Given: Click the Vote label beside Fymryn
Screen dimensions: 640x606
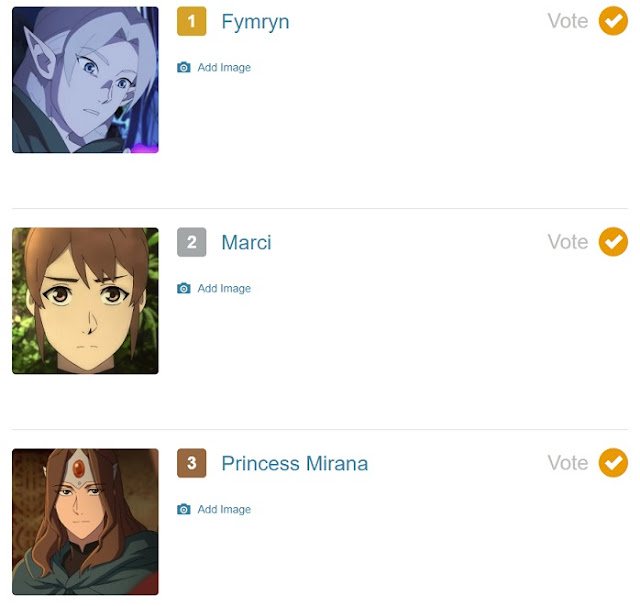Looking at the screenshot, I should pos(568,21).
